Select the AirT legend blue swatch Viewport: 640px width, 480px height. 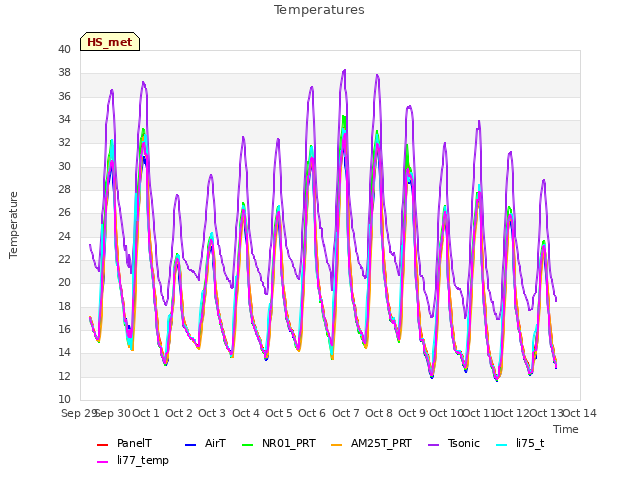coord(191,444)
